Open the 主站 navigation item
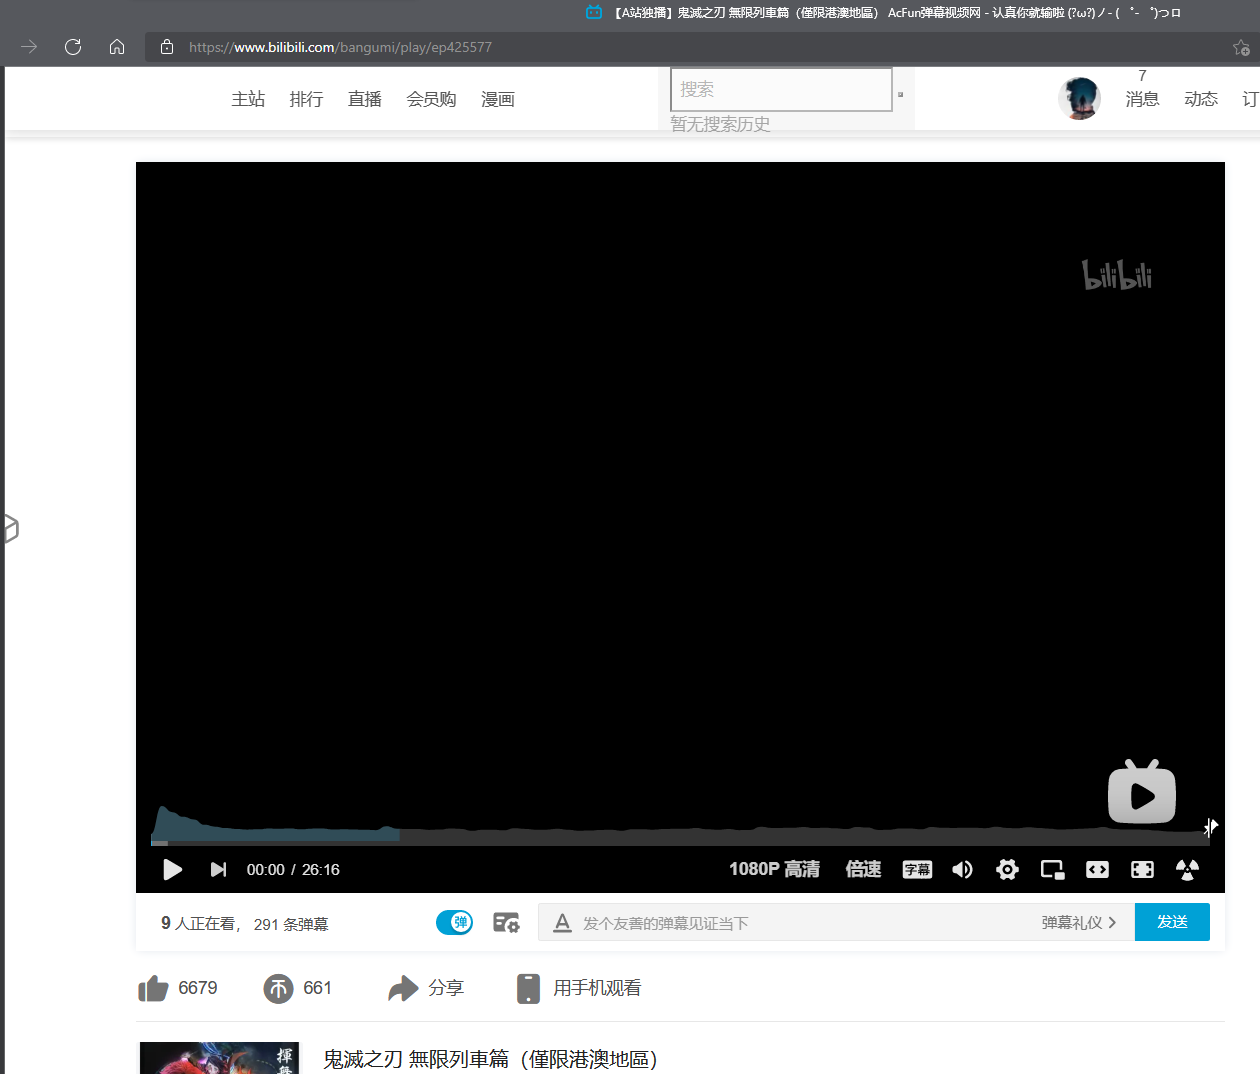The image size is (1260, 1074). click(x=248, y=99)
